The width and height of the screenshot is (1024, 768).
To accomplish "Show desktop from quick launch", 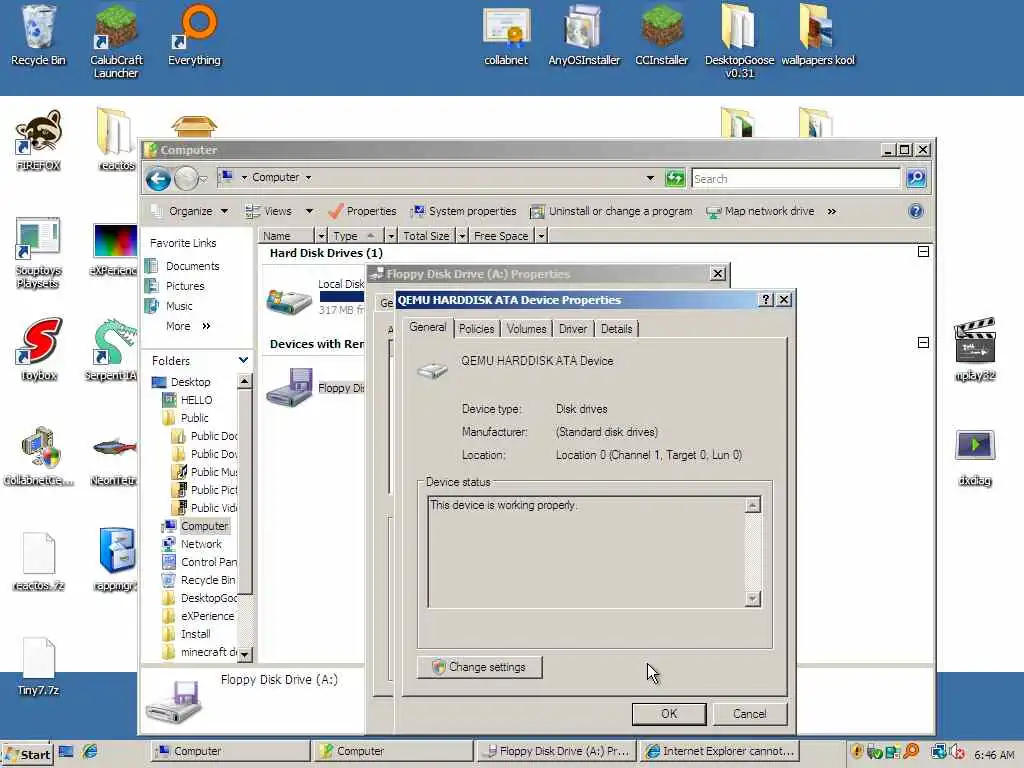I will pyautogui.click(x=66, y=751).
